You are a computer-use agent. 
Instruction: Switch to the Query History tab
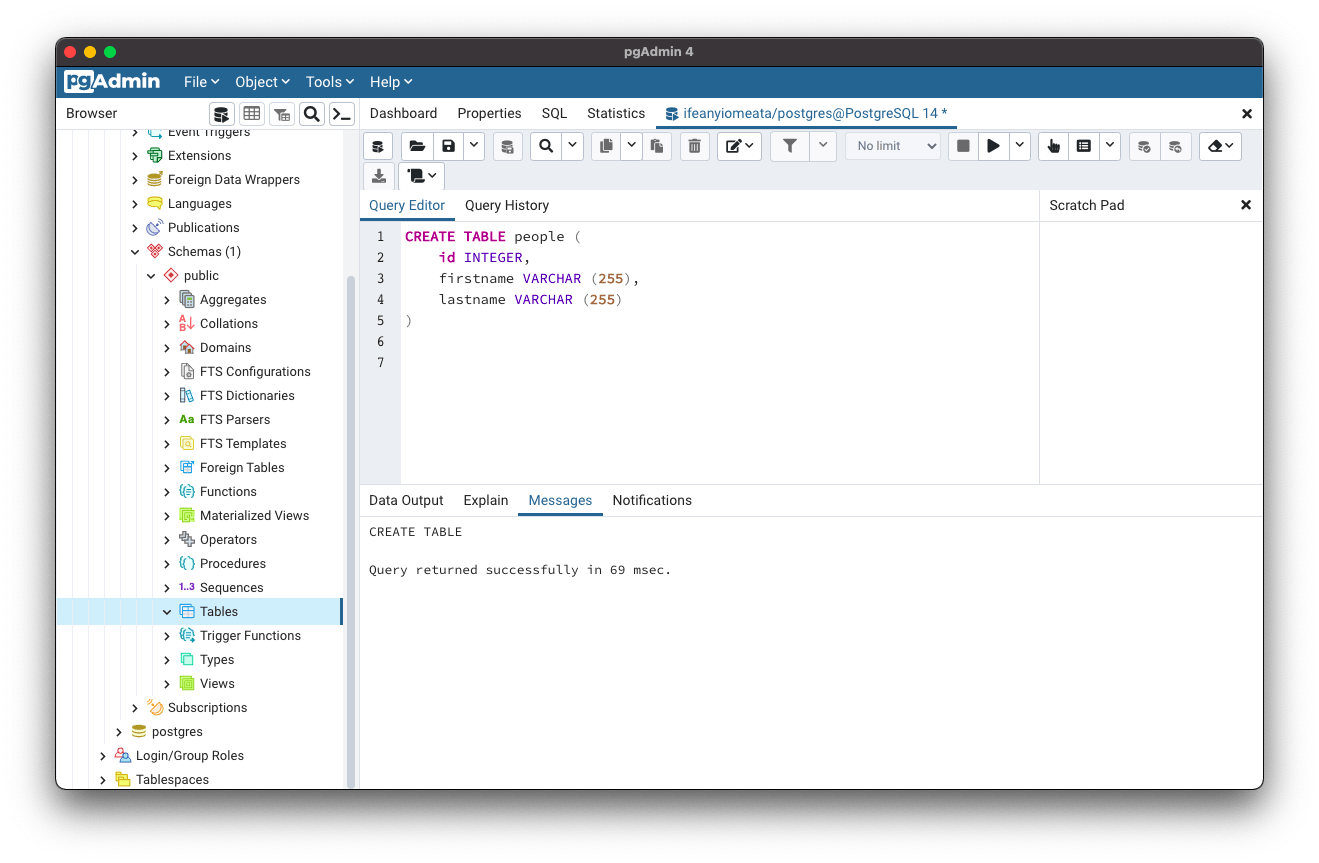507,205
